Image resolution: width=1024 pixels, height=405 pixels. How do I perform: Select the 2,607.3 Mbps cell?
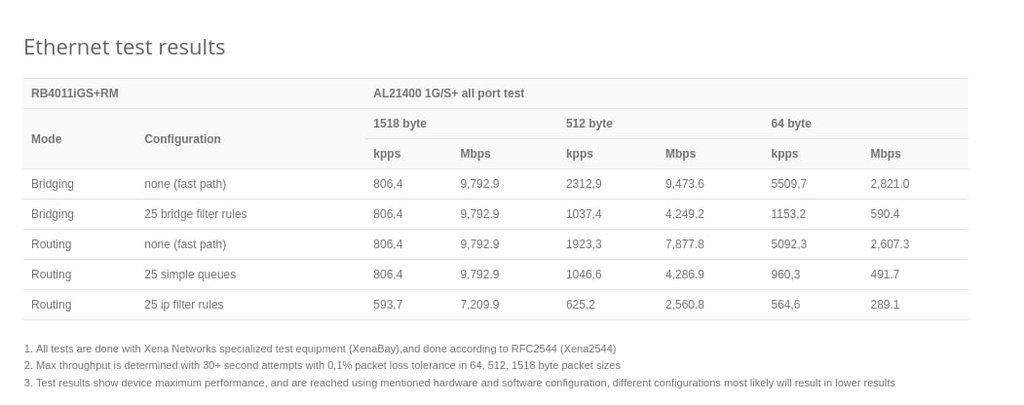pos(890,244)
